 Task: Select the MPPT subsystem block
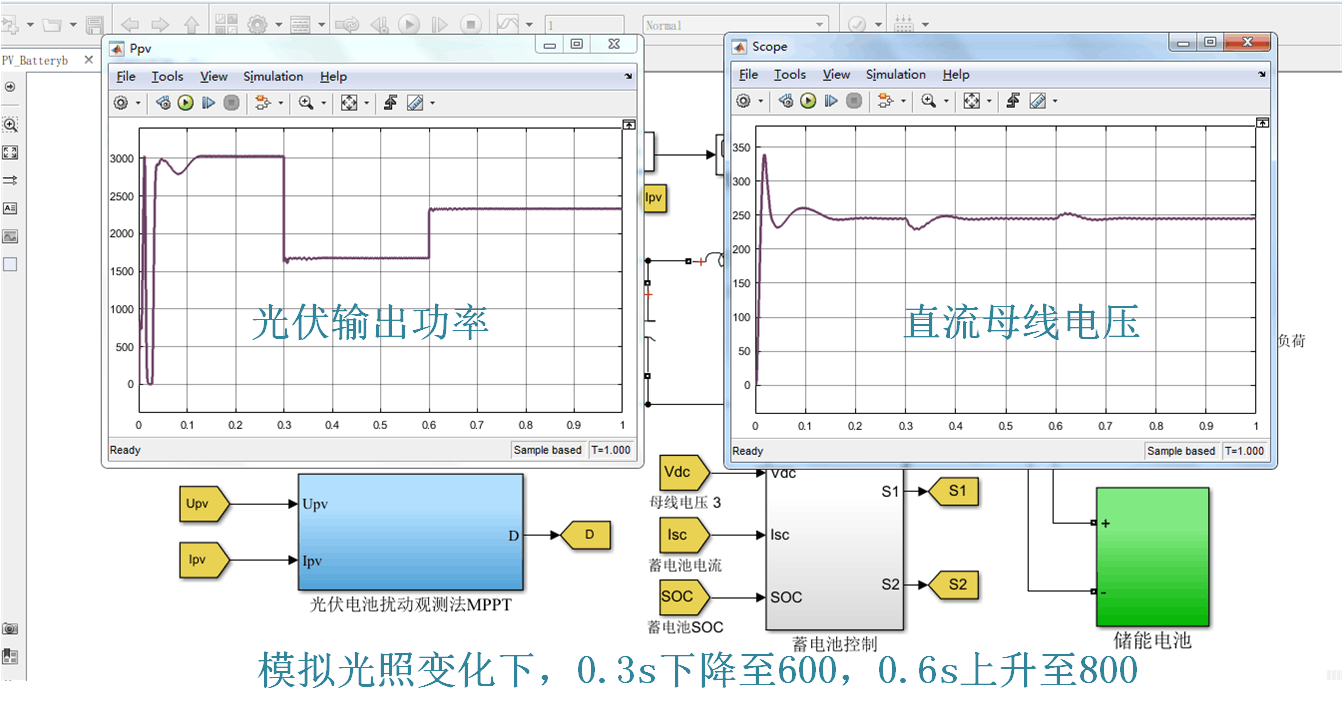[410, 532]
